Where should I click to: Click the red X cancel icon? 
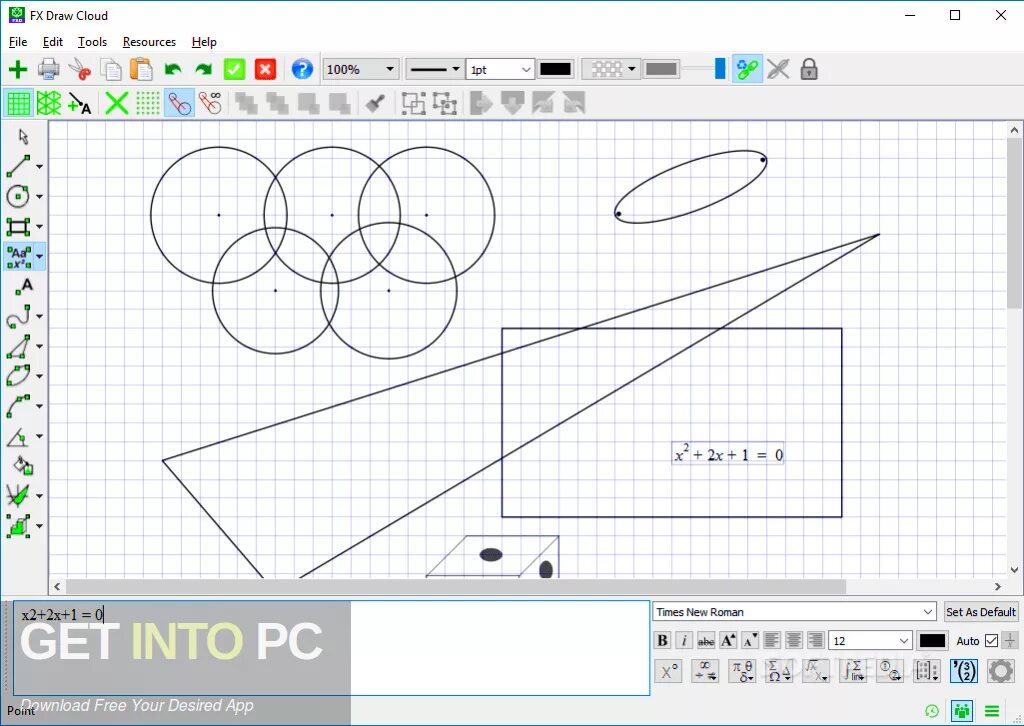pos(265,69)
